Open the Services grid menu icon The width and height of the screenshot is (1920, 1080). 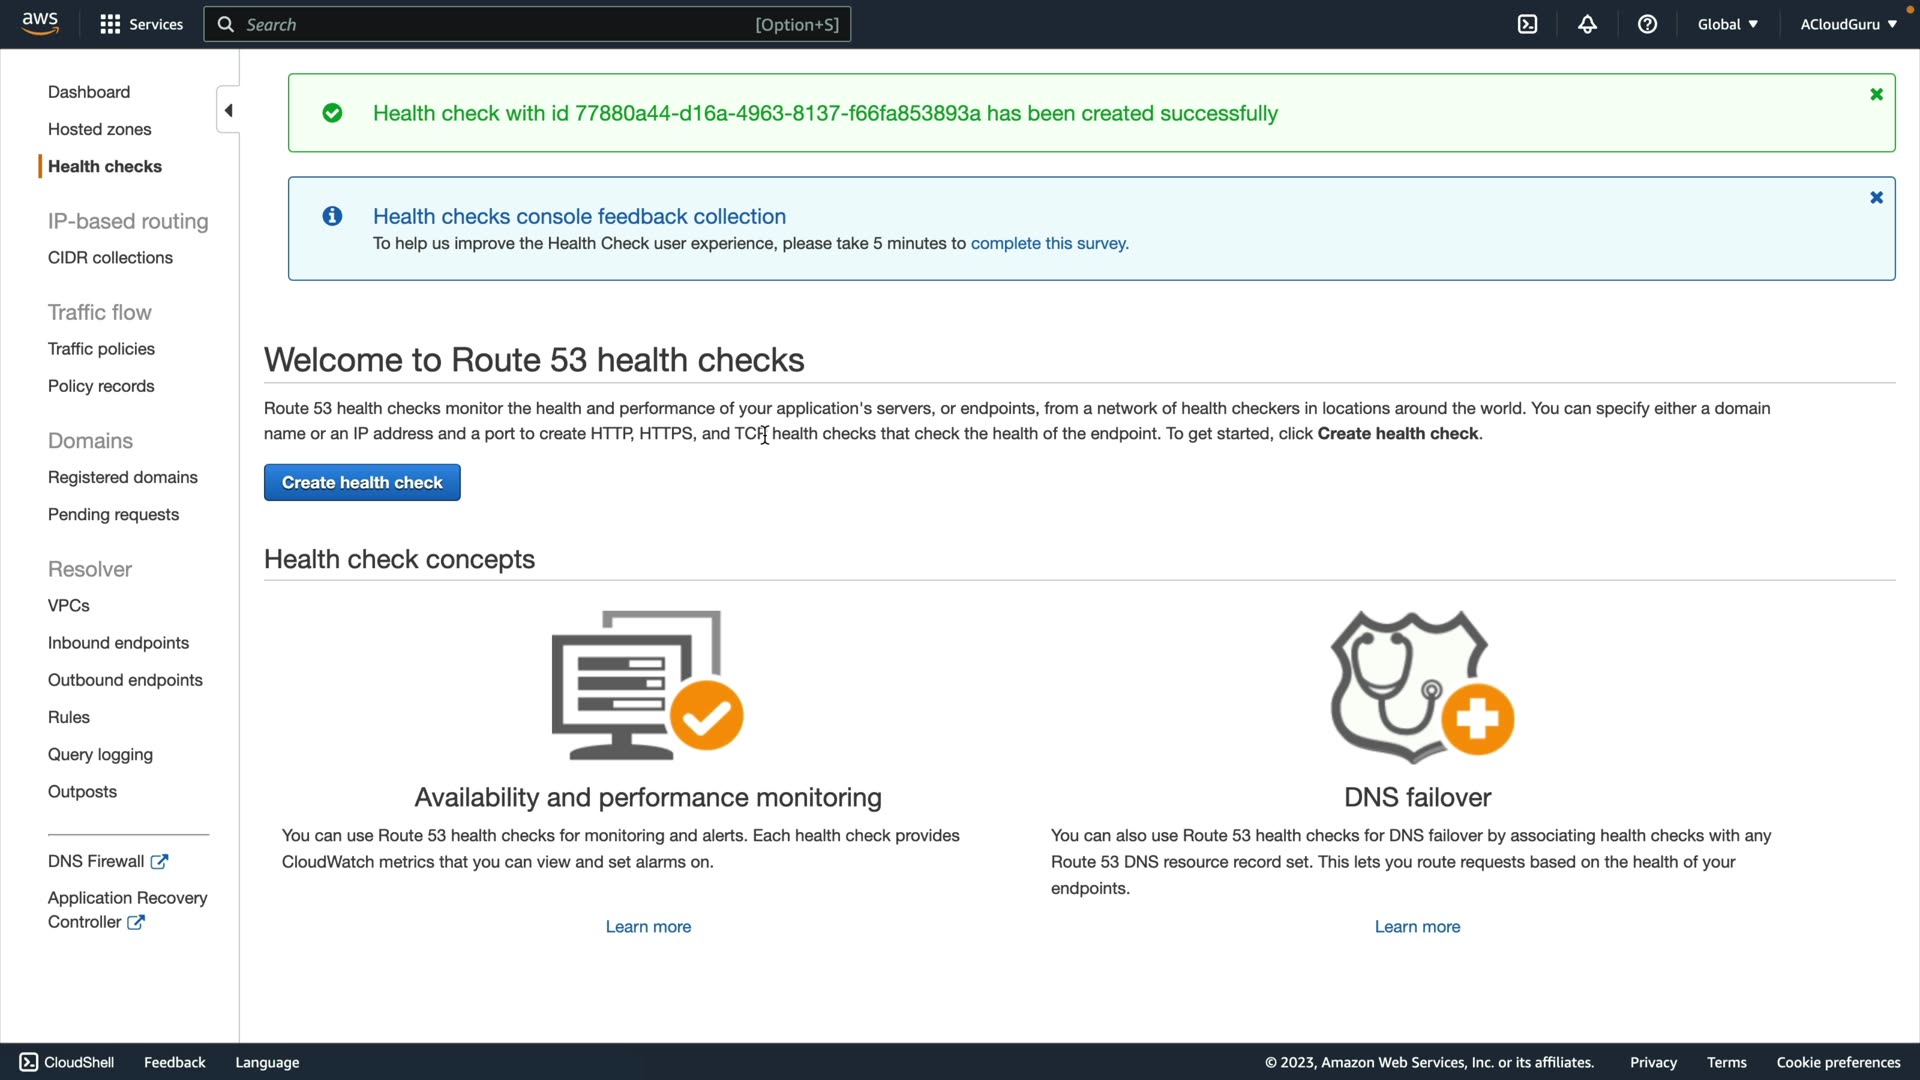pos(110,24)
